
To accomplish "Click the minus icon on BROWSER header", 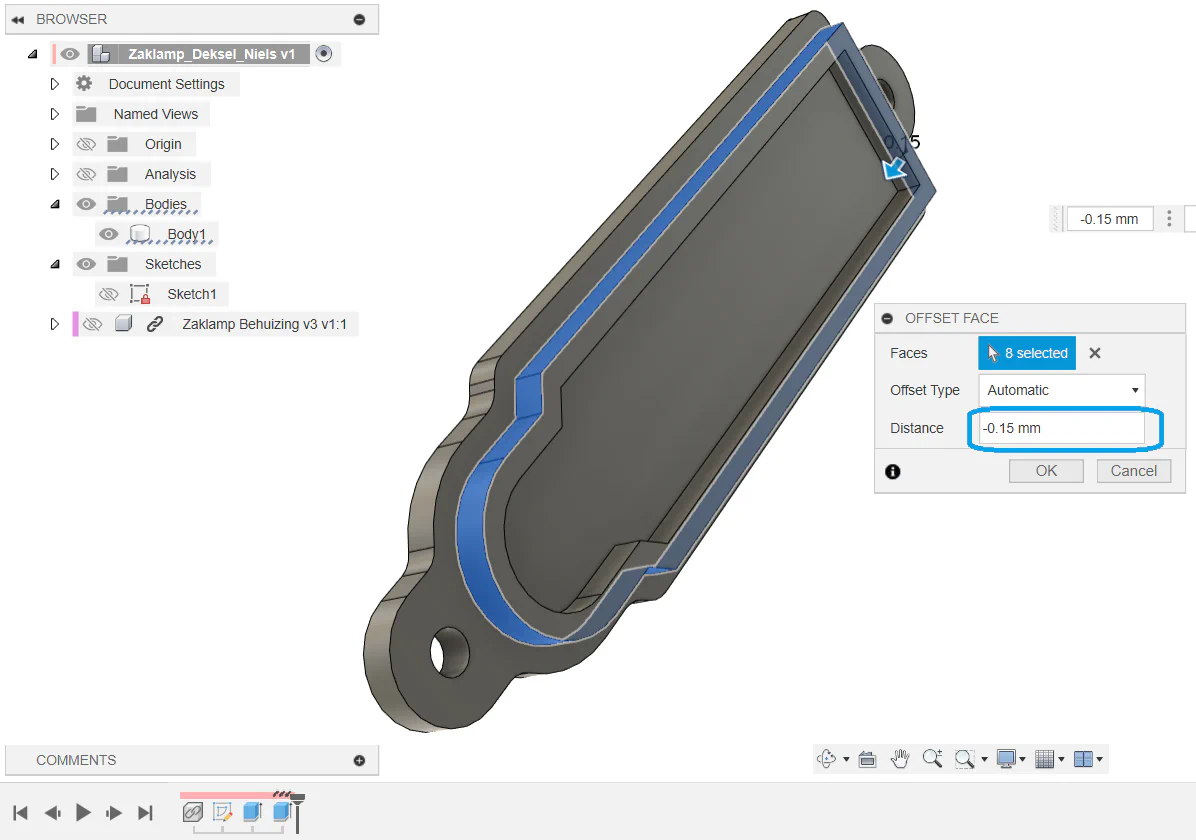I will coord(359,19).
